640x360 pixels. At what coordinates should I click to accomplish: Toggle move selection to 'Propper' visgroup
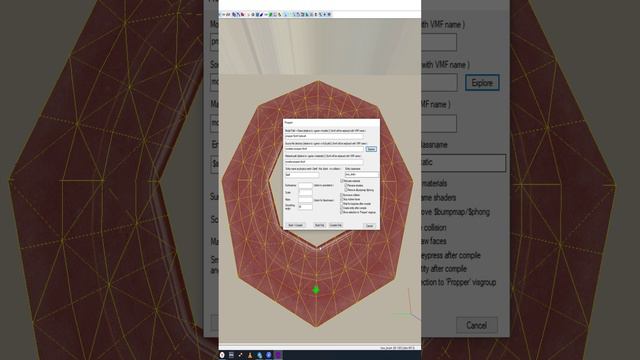coord(341,213)
